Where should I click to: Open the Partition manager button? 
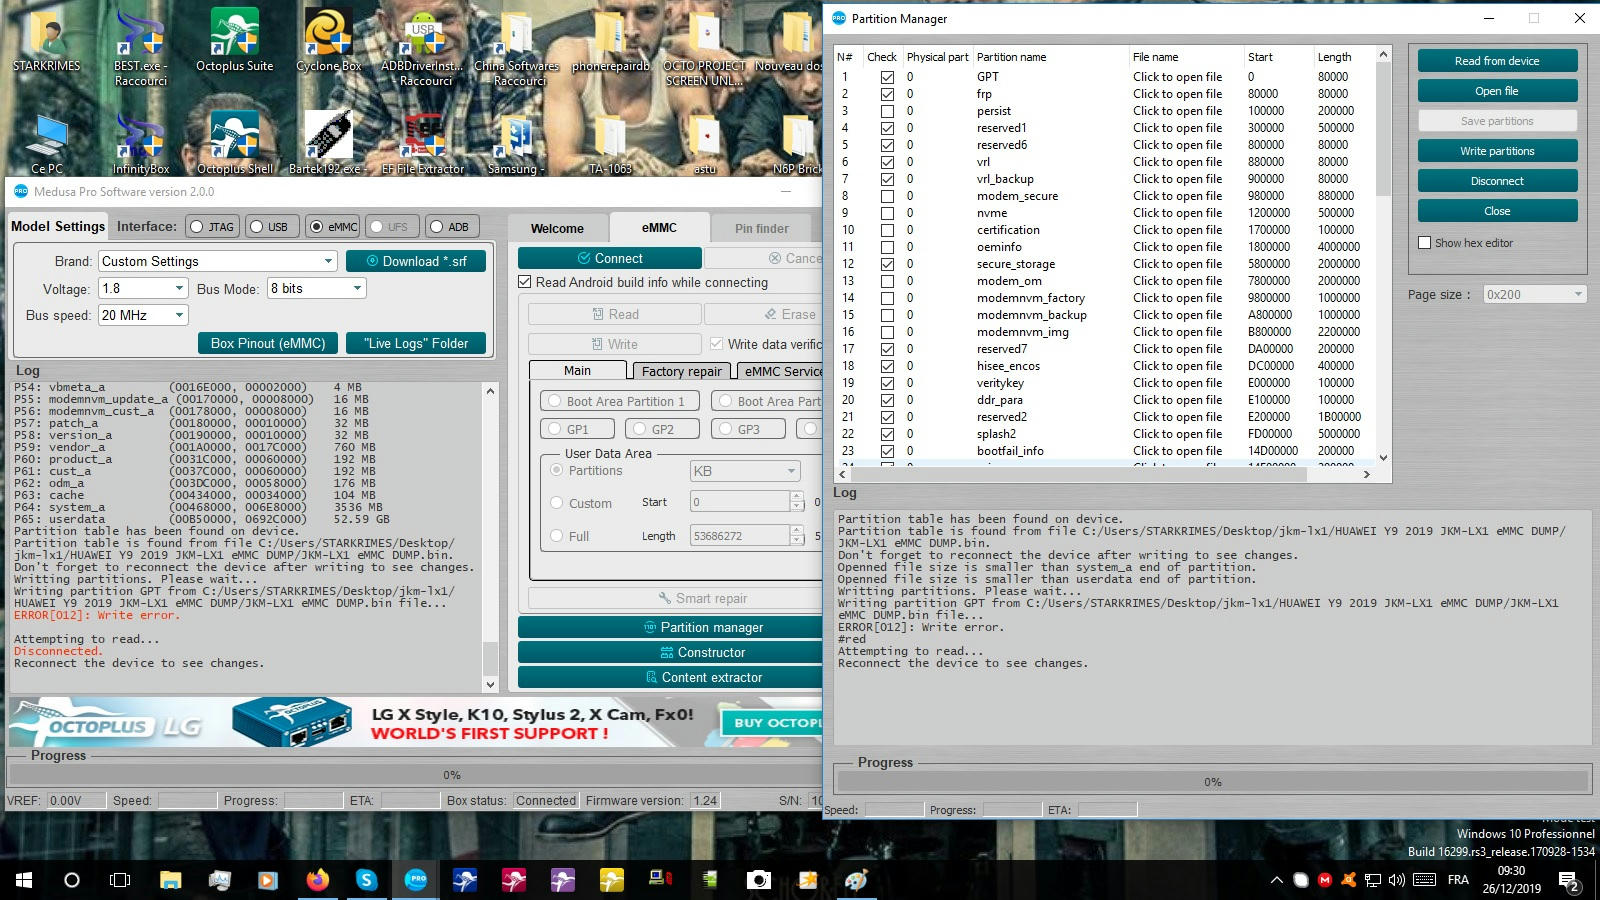tap(670, 627)
